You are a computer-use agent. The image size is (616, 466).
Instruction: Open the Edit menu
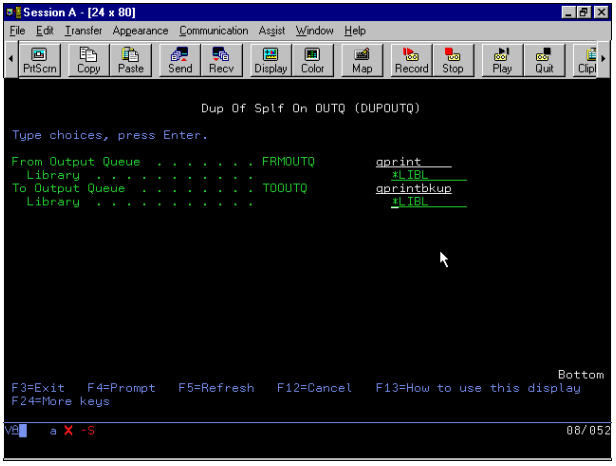tap(44, 31)
